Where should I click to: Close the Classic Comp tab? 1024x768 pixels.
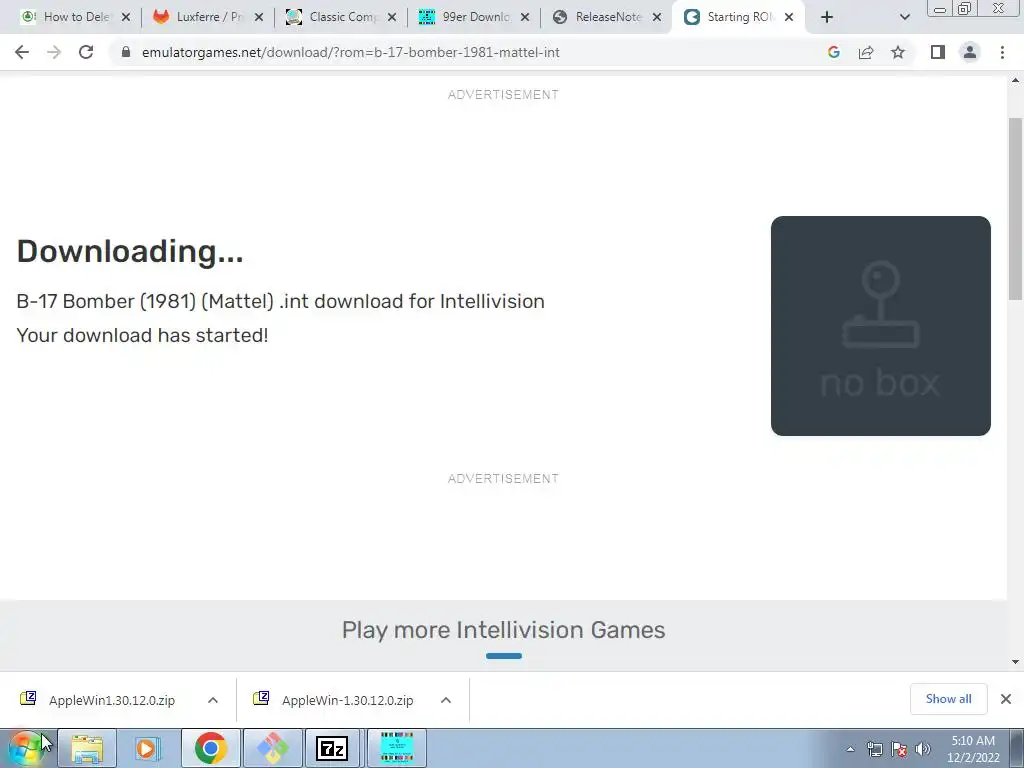(x=392, y=17)
